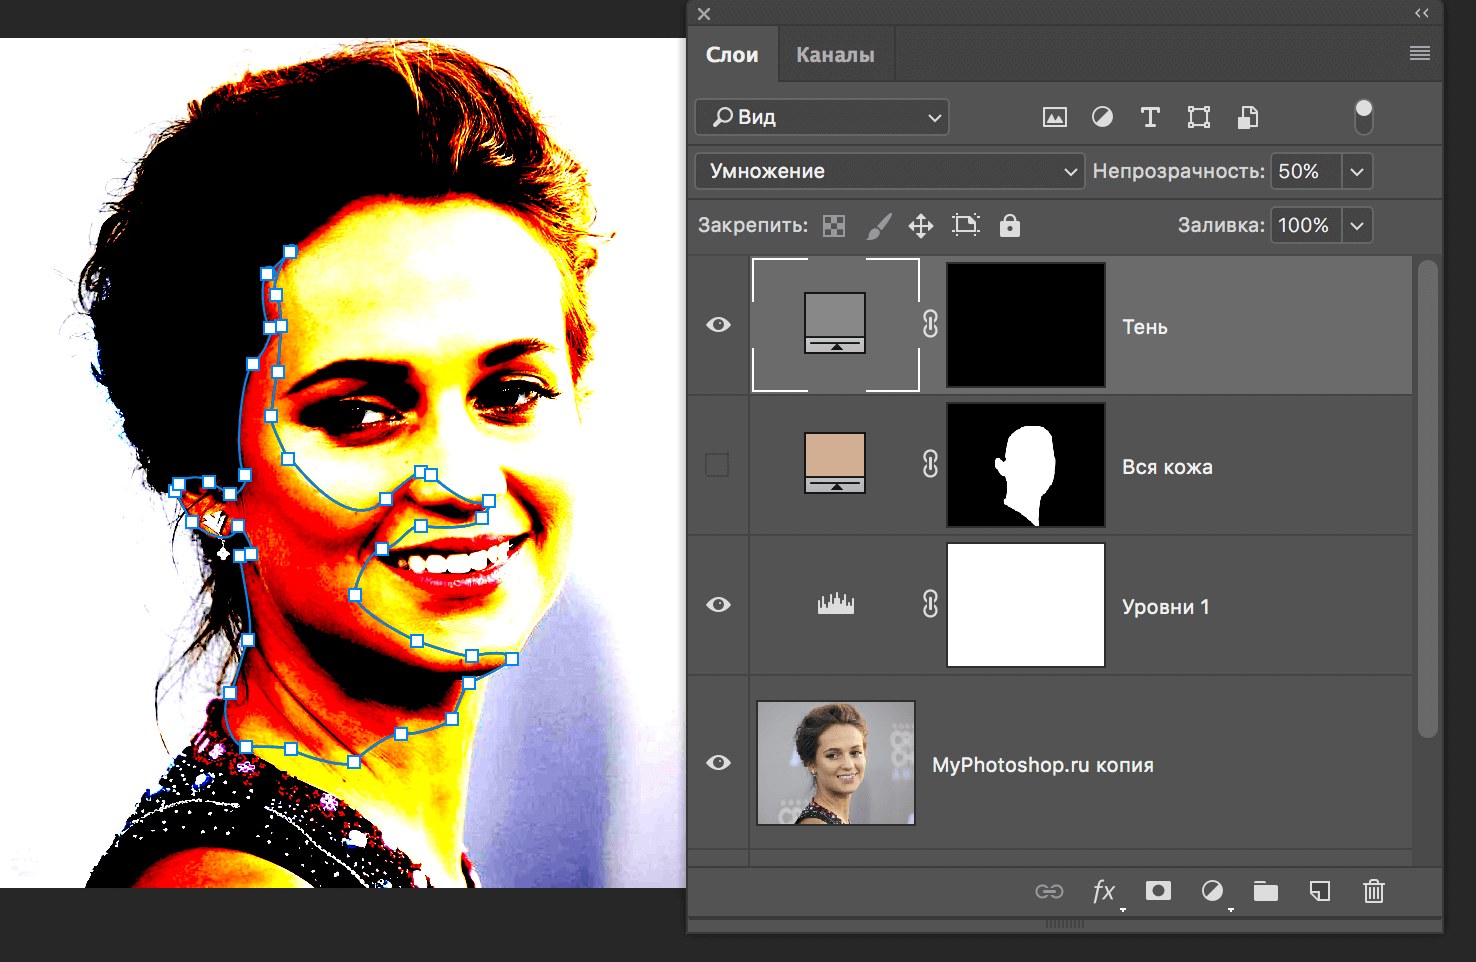Screen dimensions: 1476x962
Task: Create a new layer with the new layer icon
Action: (1320, 891)
